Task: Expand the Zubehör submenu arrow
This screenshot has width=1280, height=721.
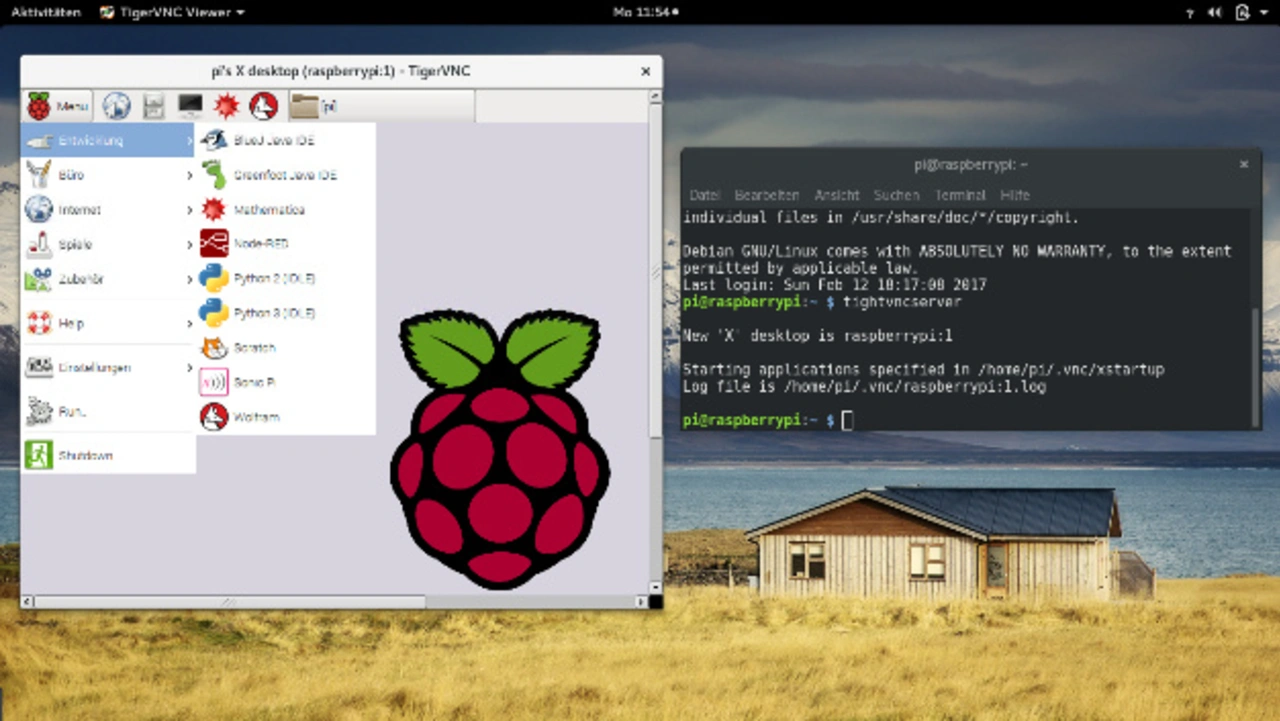Action: click(189, 279)
